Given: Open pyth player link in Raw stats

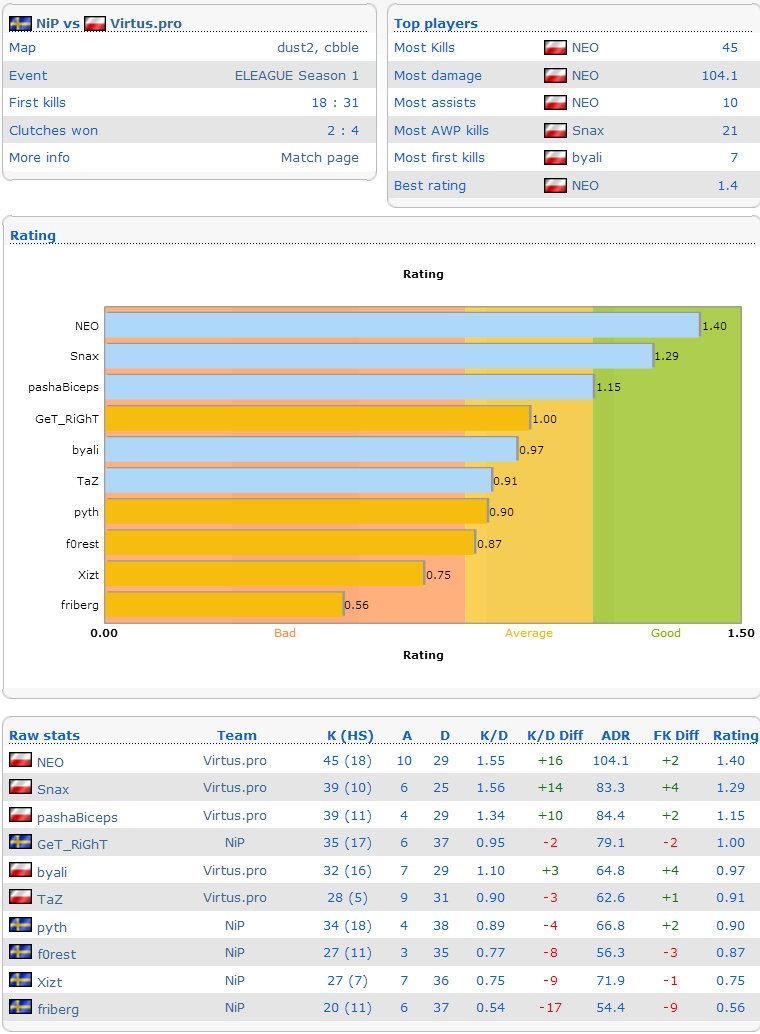Looking at the screenshot, I should pos(52,927).
